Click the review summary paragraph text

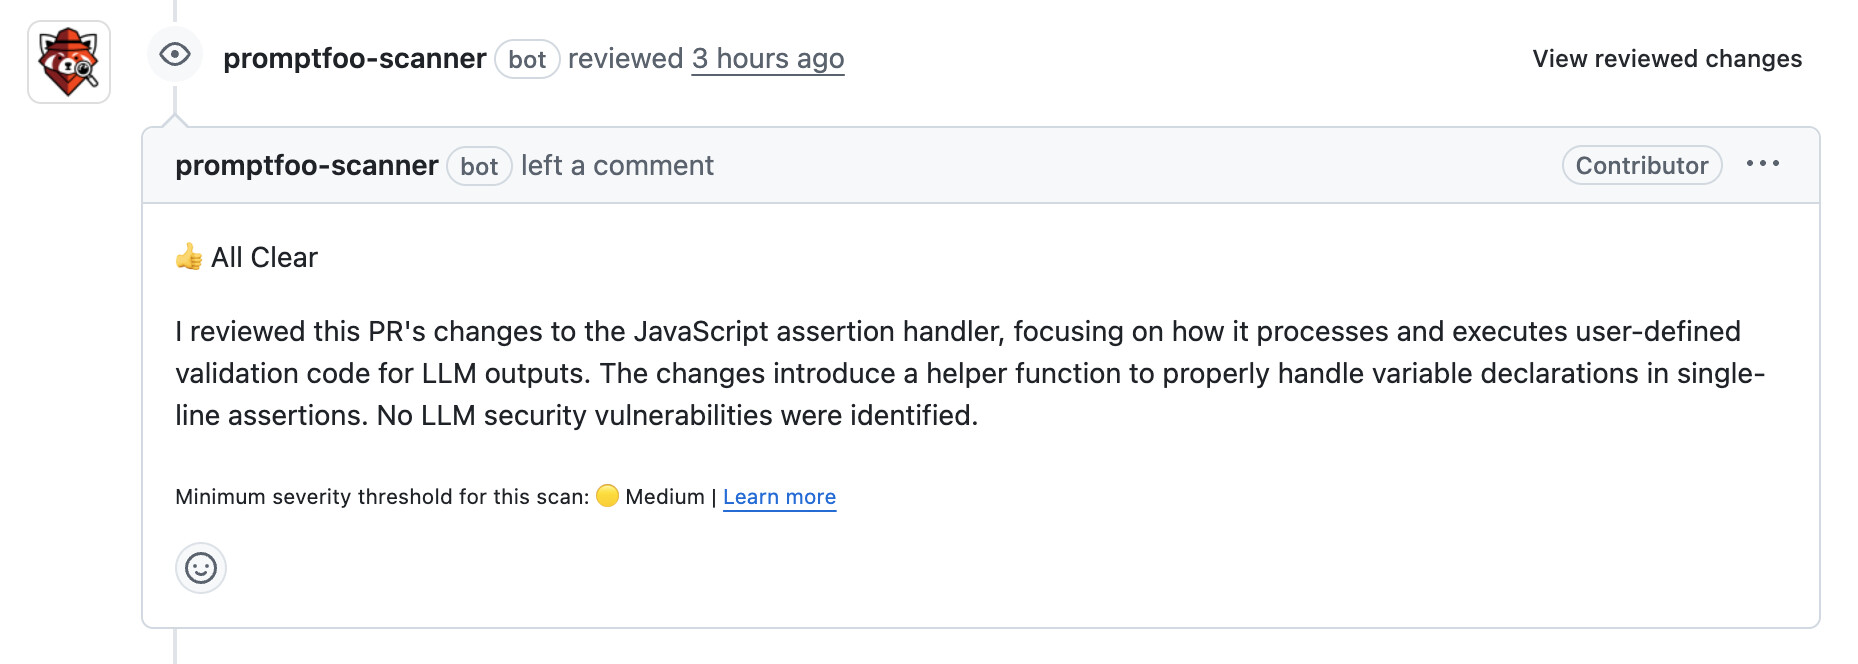click(x=960, y=373)
